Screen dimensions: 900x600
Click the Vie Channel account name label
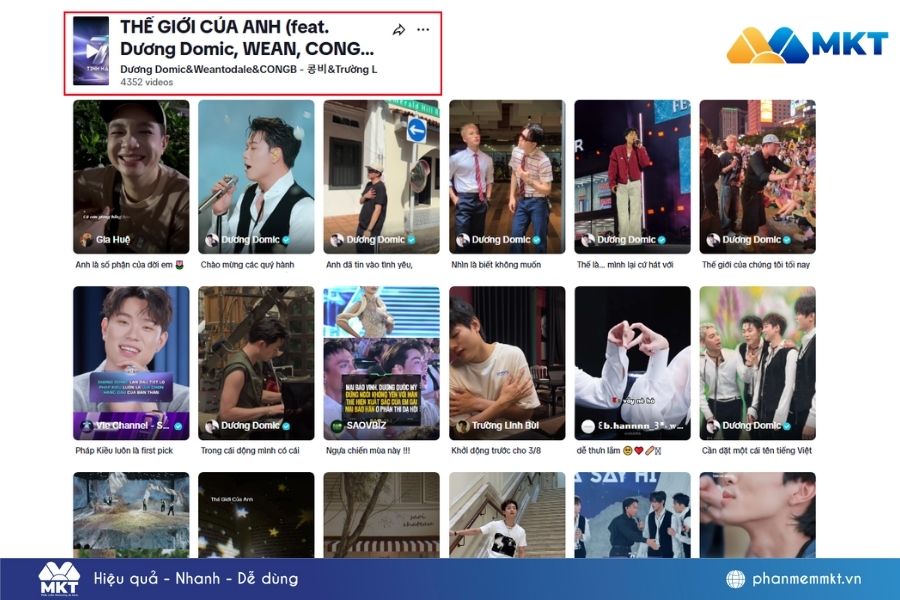(133, 425)
